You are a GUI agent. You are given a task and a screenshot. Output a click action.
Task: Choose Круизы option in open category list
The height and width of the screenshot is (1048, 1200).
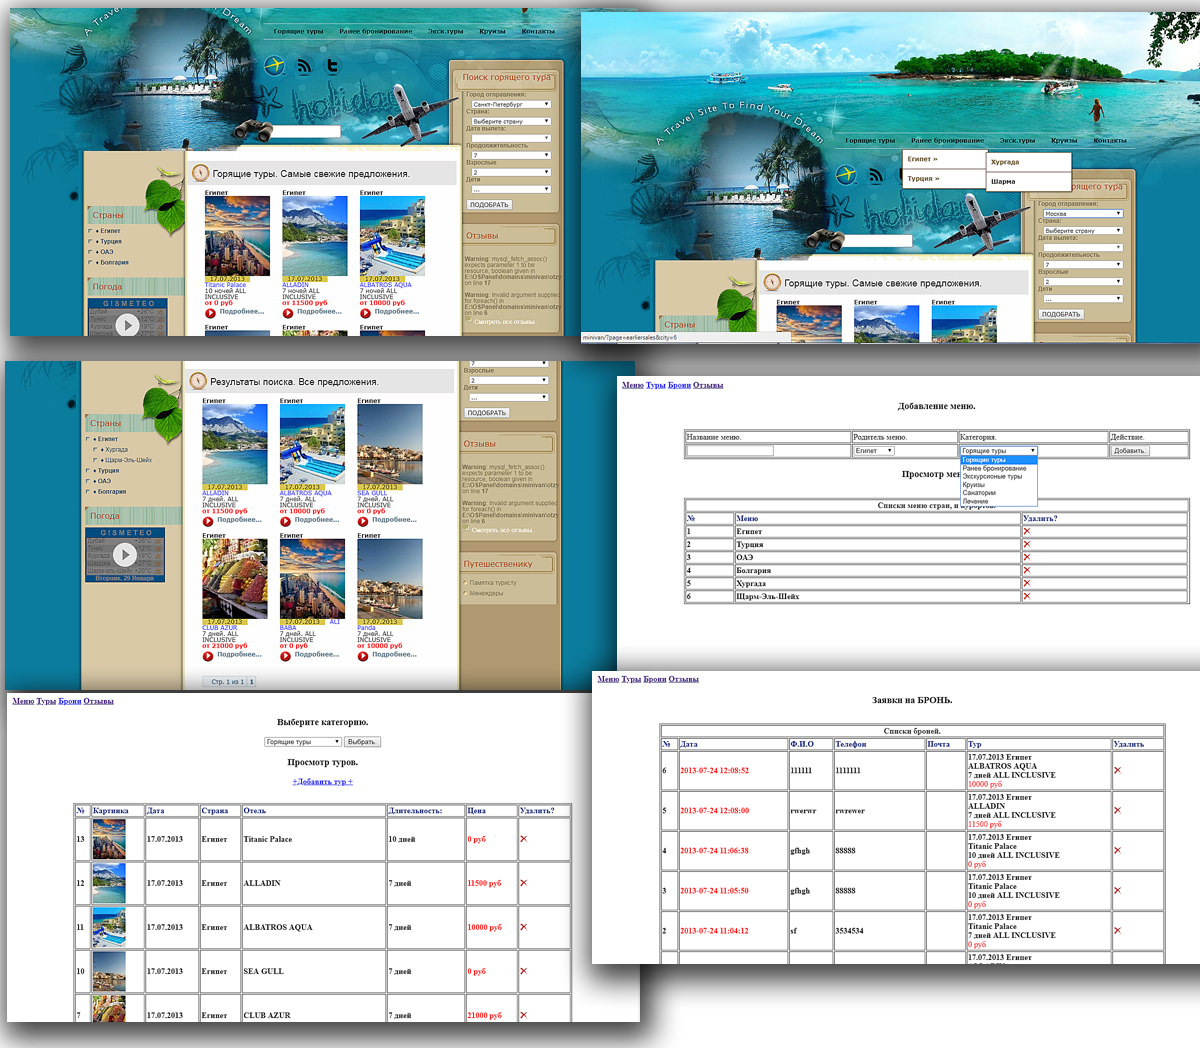point(974,485)
